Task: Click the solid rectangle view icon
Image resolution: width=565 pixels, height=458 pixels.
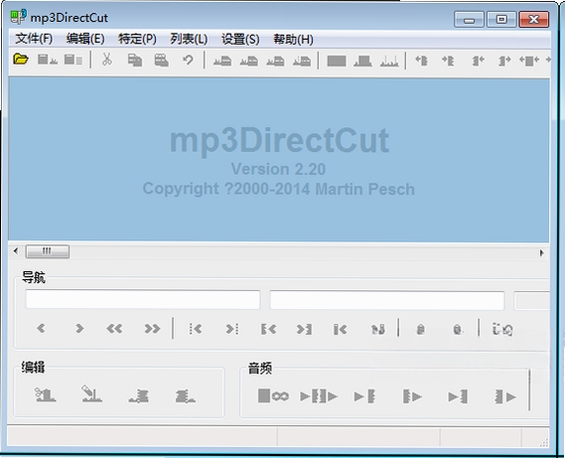Action: click(x=337, y=61)
